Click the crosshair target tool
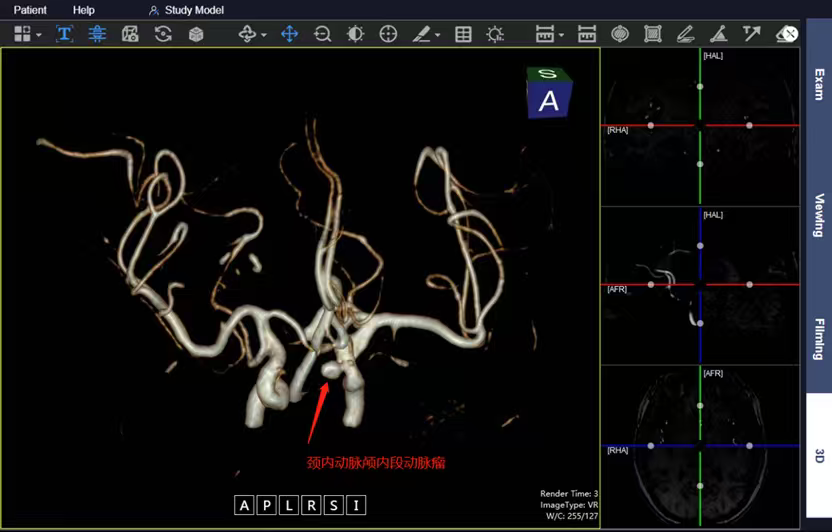Image resolution: width=832 pixels, height=532 pixels. click(388, 34)
